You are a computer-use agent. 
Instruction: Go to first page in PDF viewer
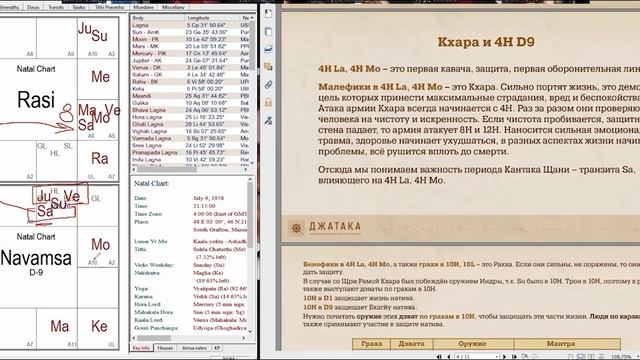pos(439,357)
